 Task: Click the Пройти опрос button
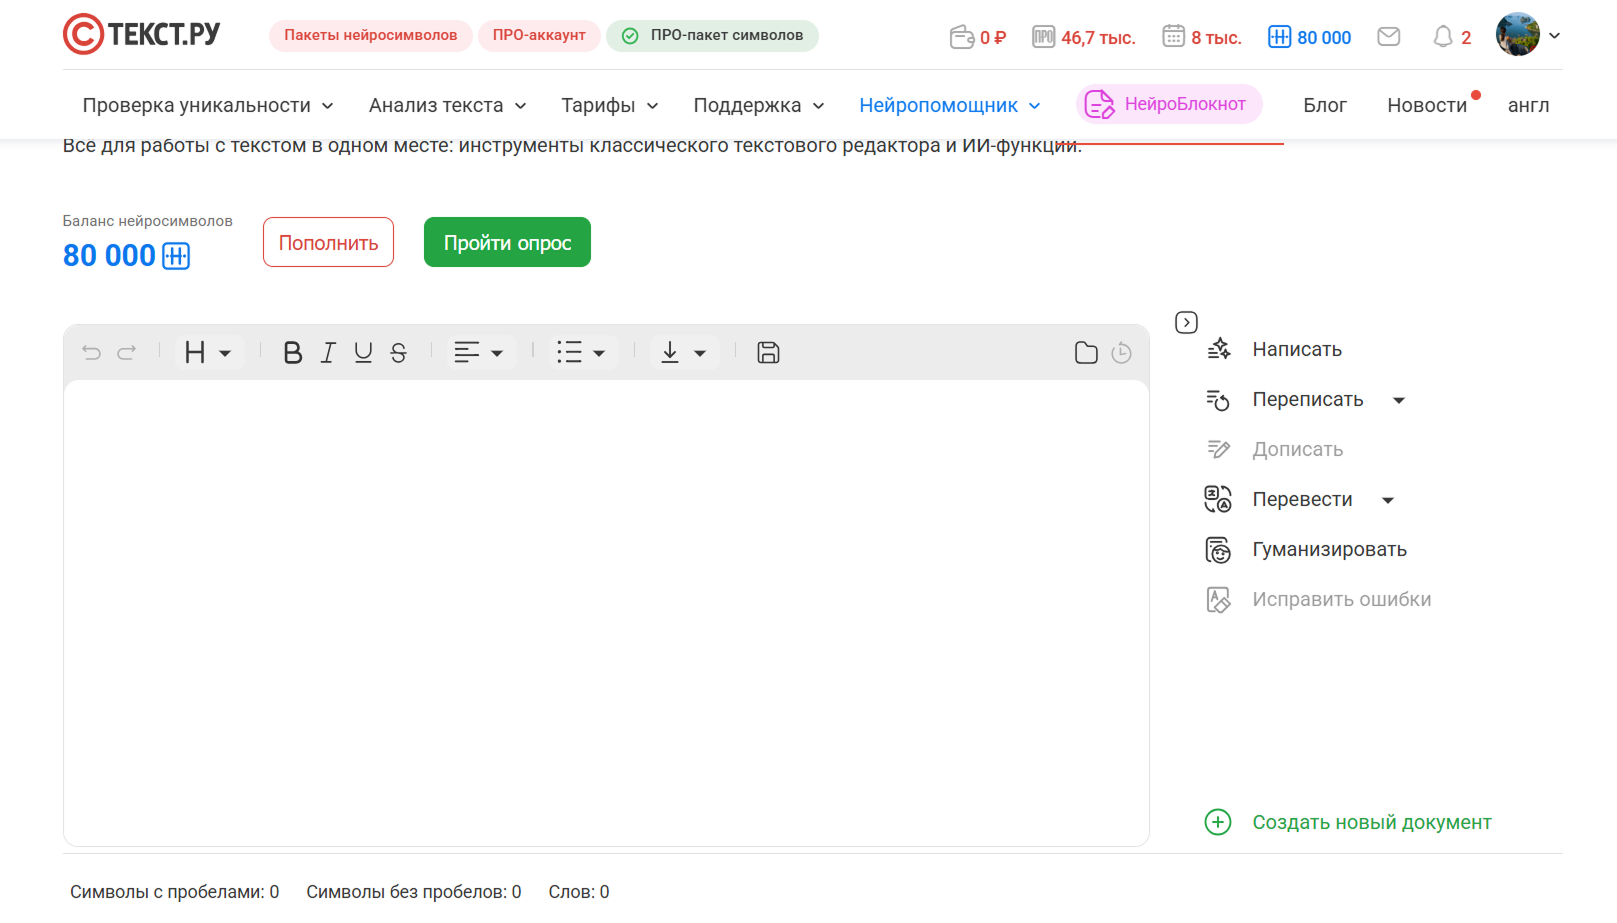point(507,242)
